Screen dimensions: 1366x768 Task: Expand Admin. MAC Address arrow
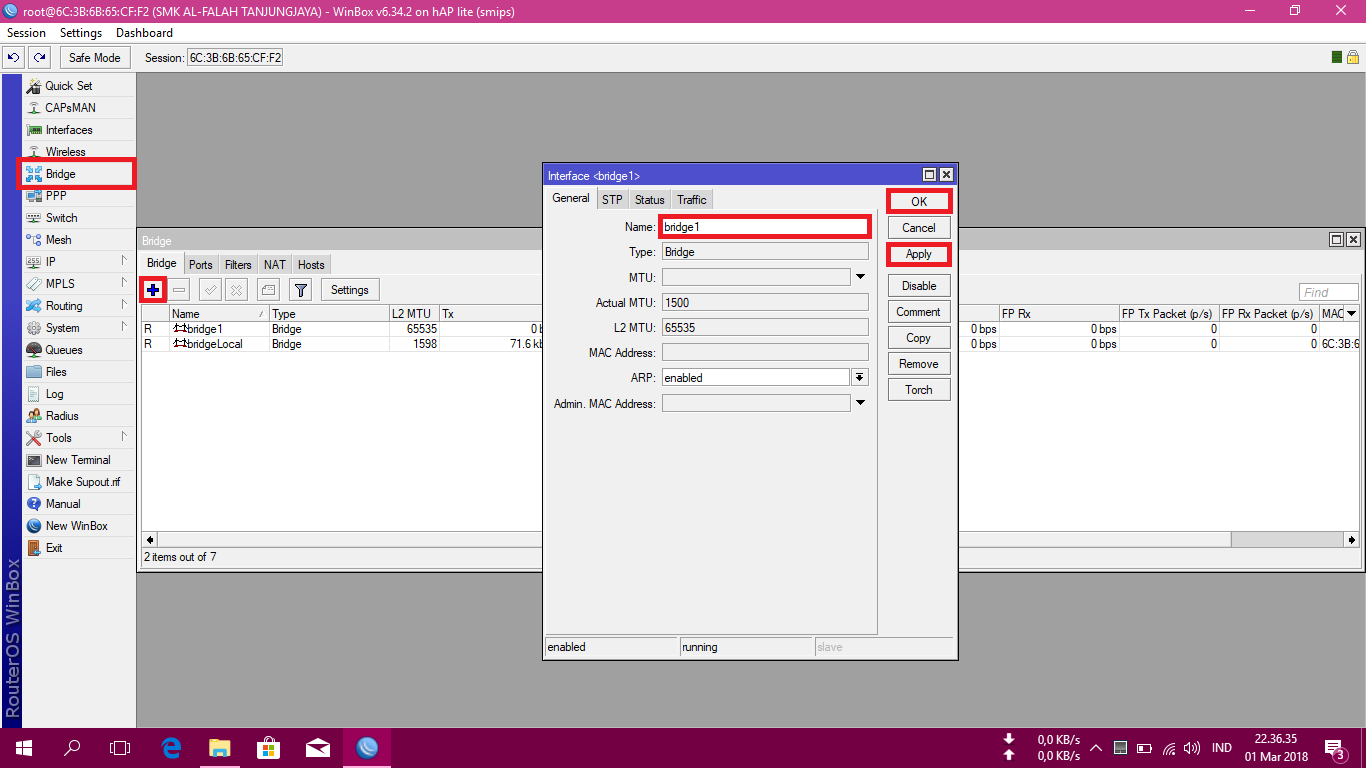860,404
